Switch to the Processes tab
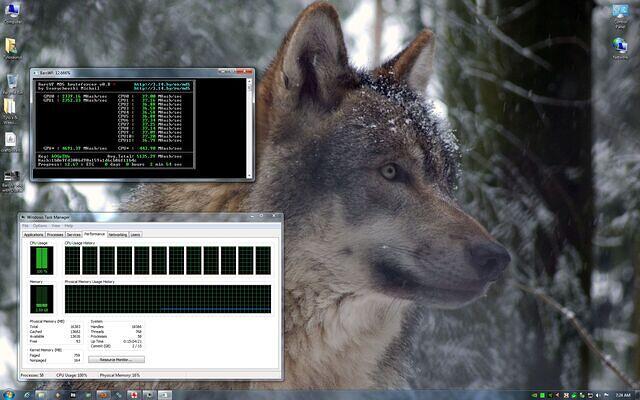The height and width of the screenshot is (400, 640). pyautogui.click(x=55, y=234)
